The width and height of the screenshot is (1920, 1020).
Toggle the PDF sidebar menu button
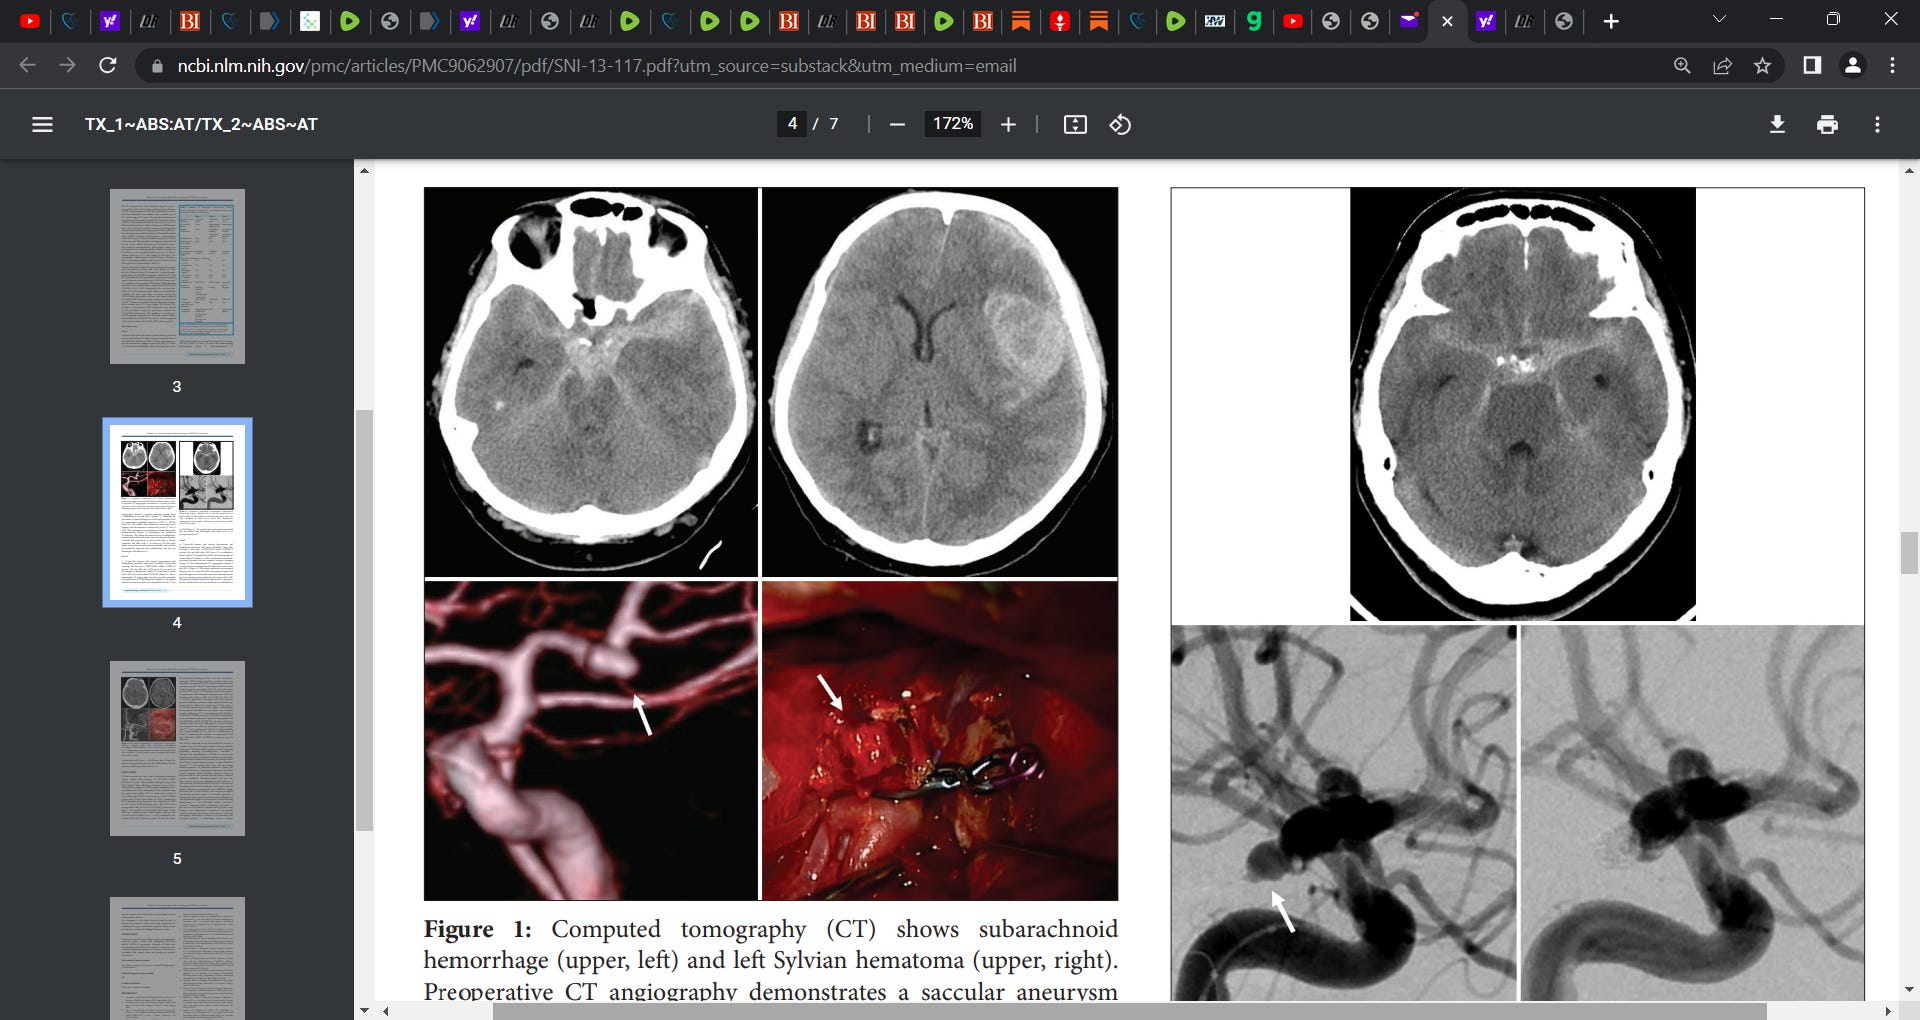click(x=42, y=124)
